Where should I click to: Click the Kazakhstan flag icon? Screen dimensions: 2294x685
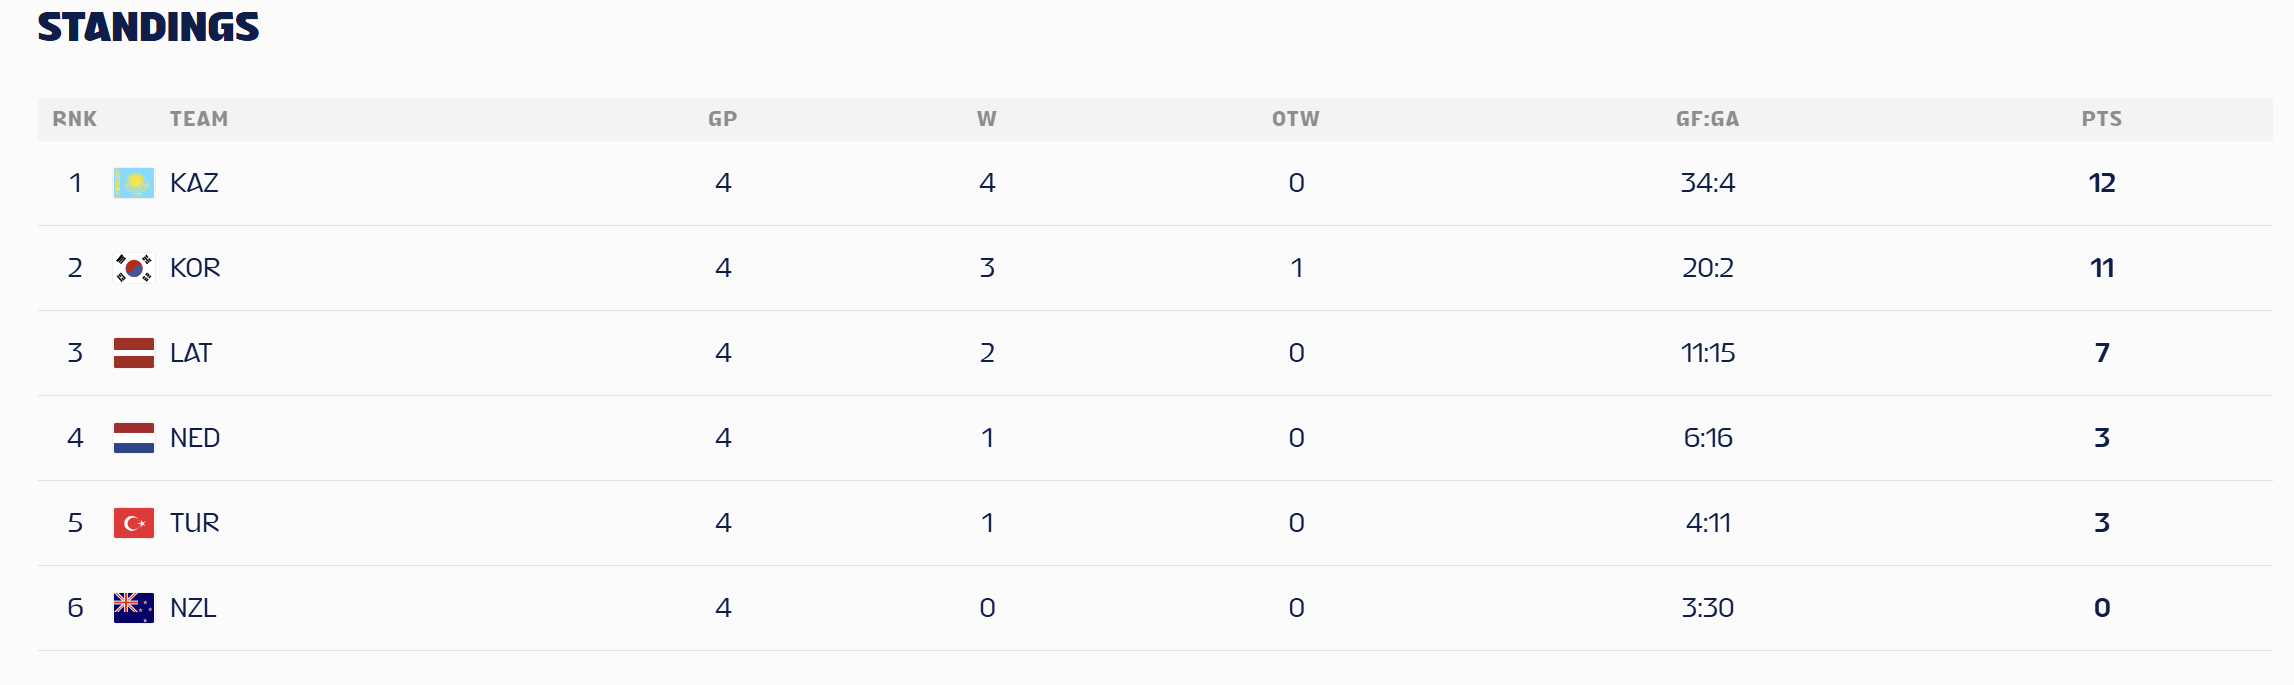coord(134,183)
